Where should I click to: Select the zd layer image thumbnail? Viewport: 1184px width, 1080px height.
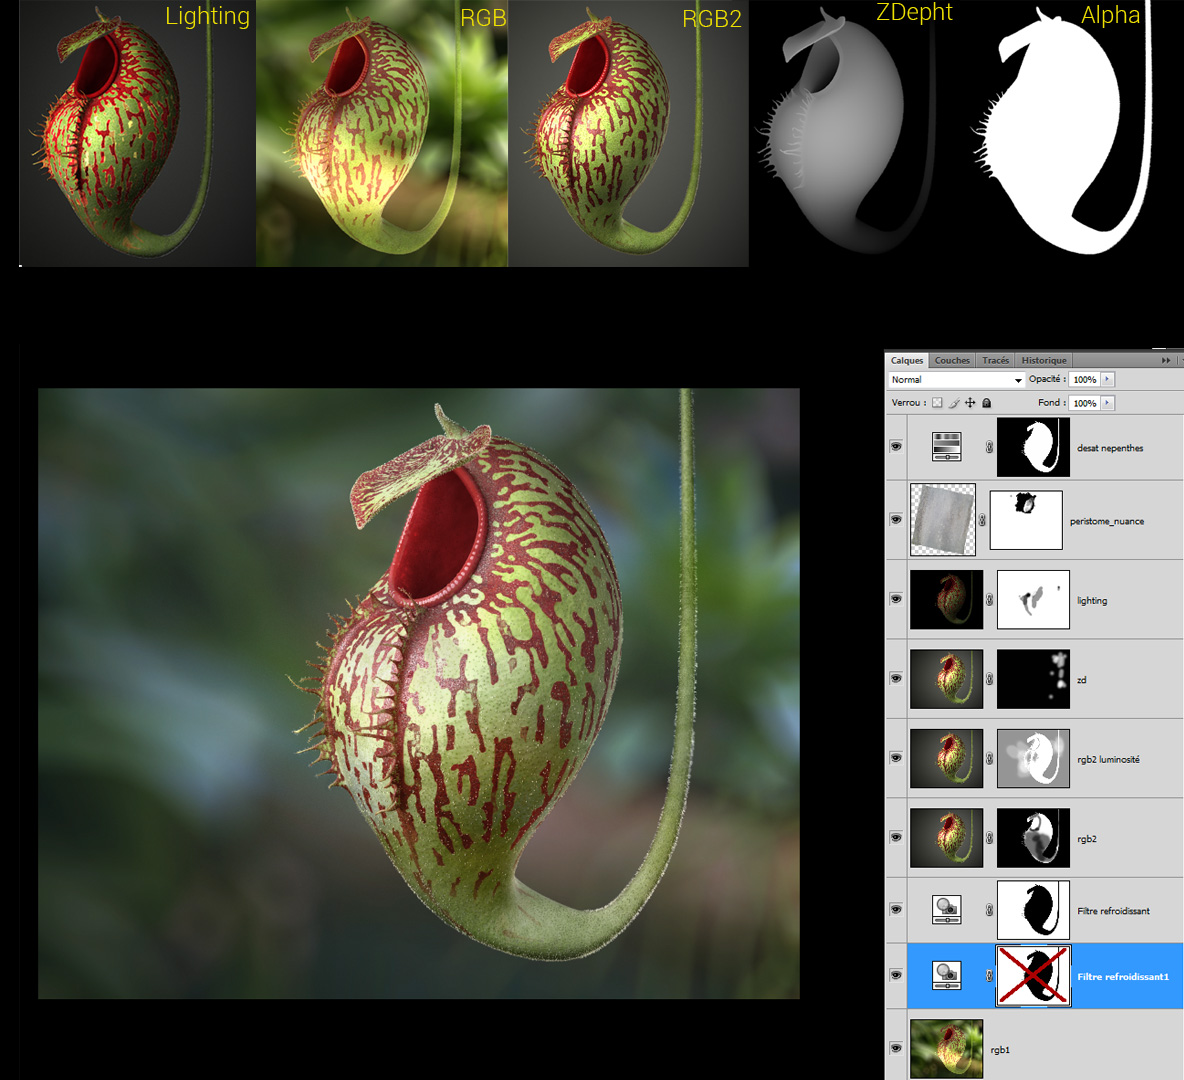[947, 679]
